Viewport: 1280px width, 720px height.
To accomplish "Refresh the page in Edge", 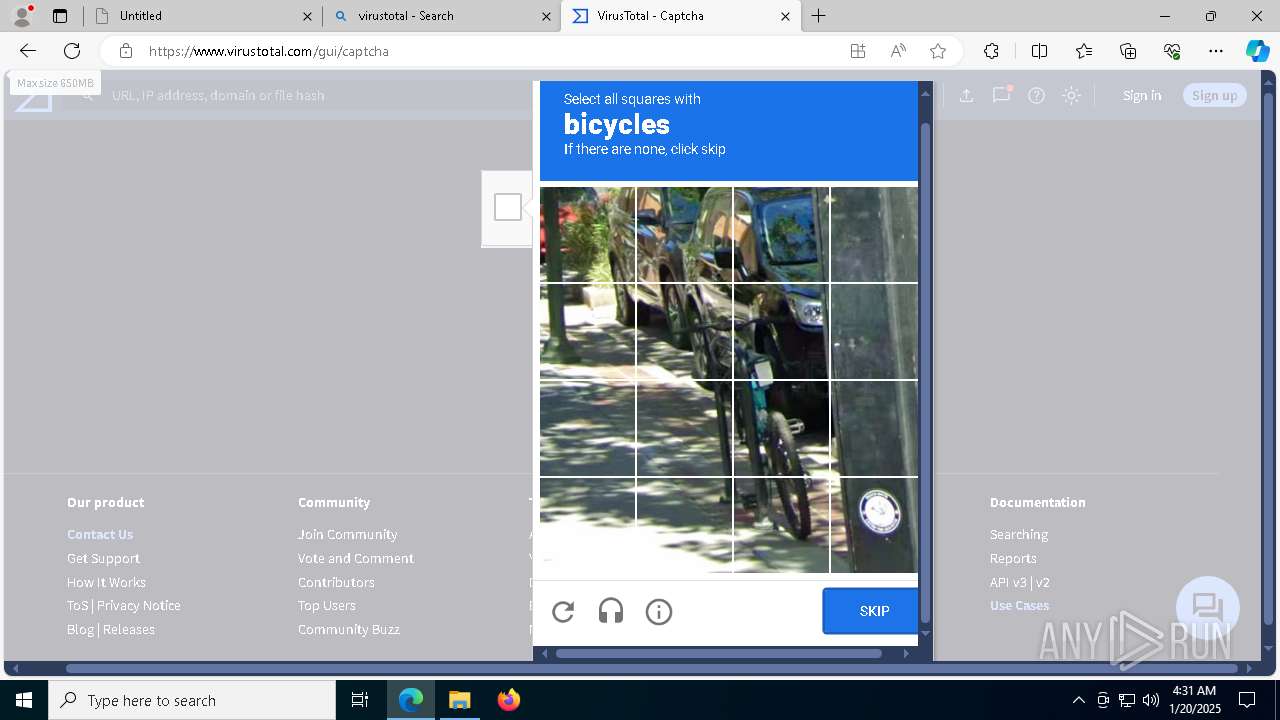I will [x=72, y=51].
